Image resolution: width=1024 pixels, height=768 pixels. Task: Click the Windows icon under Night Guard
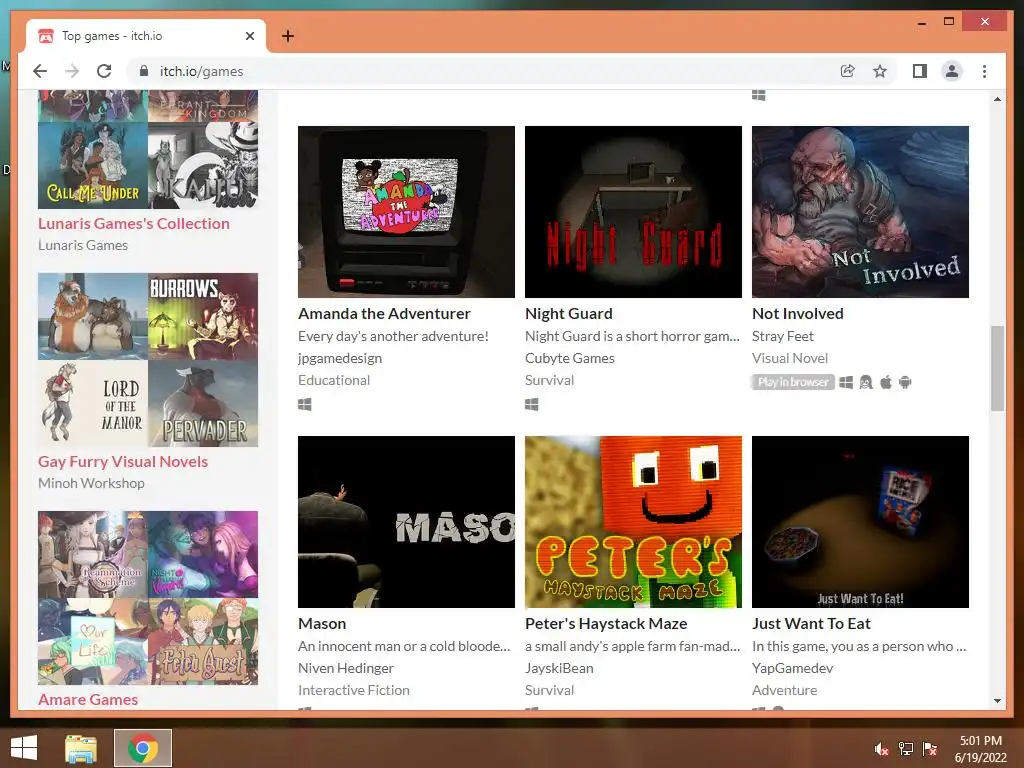point(532,405)
